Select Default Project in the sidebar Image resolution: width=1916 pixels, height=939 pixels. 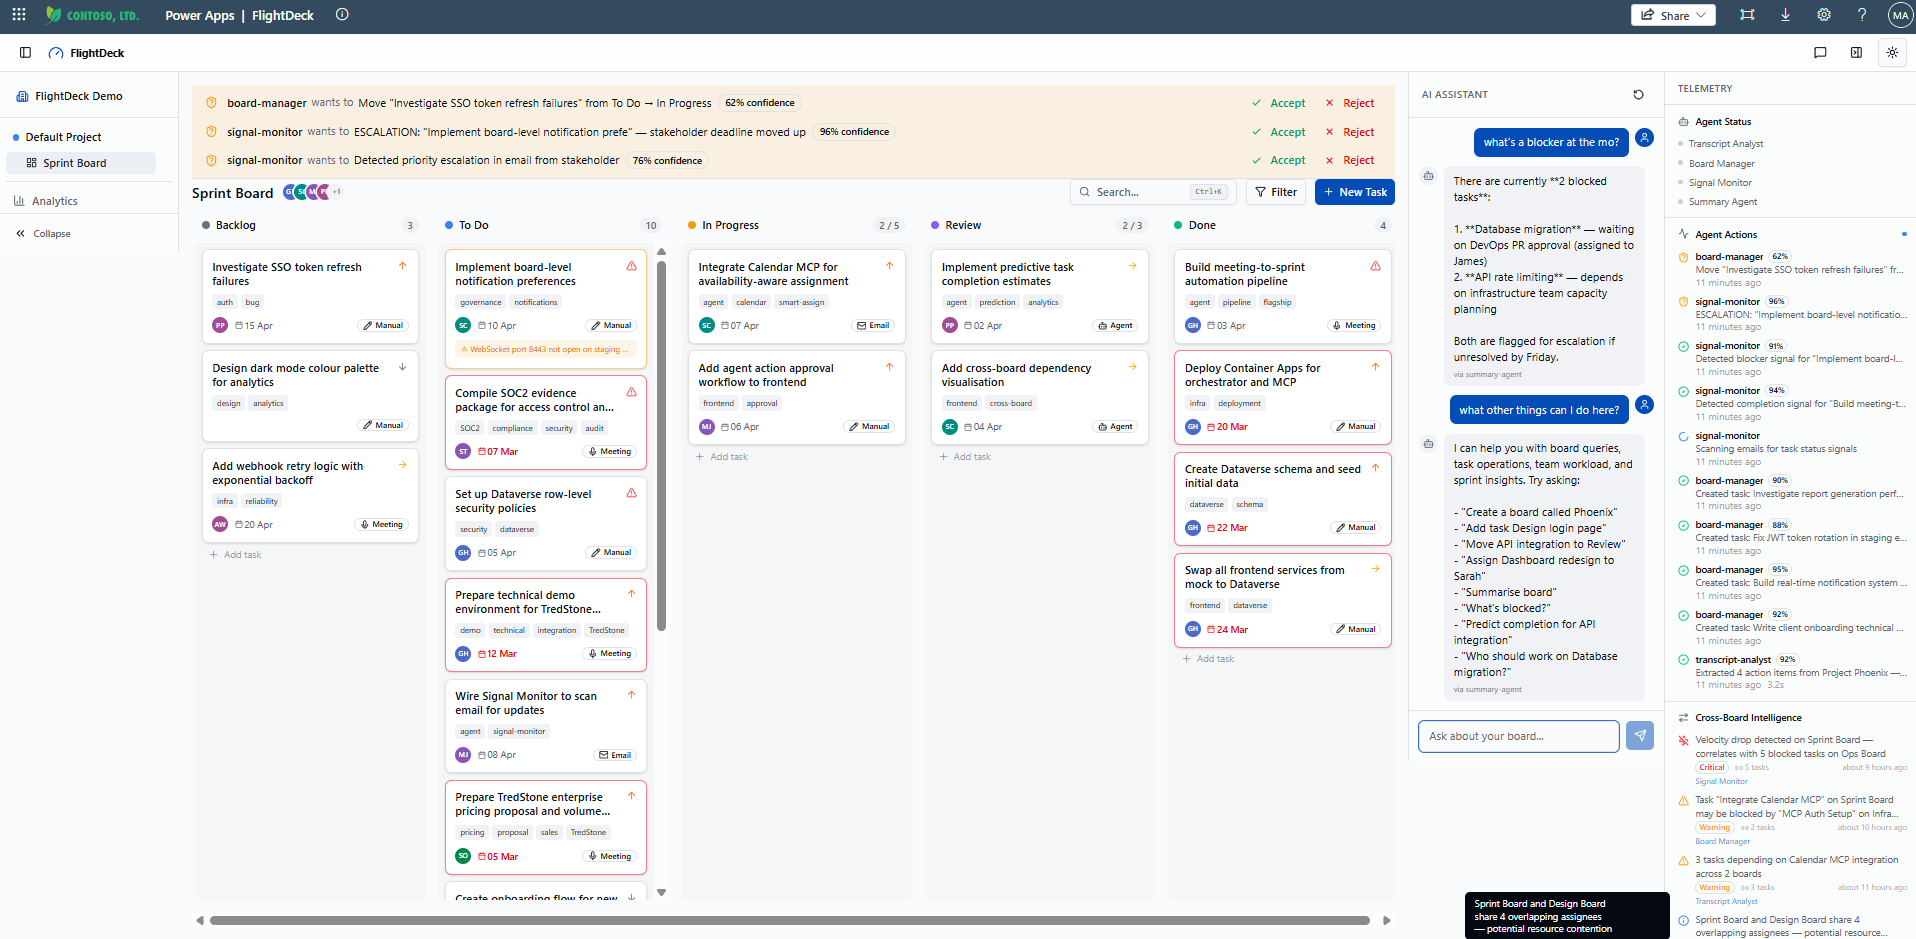click(x=63, y=137)
